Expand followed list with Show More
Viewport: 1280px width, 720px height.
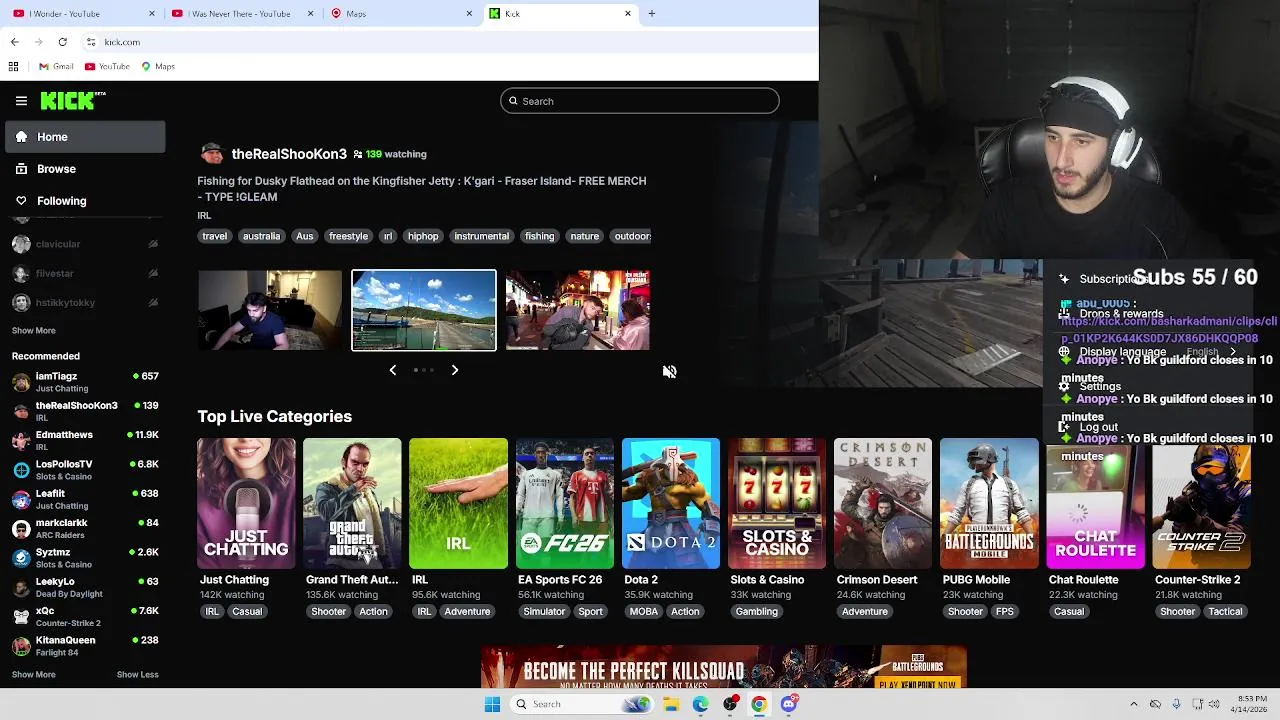coord(33,331)
